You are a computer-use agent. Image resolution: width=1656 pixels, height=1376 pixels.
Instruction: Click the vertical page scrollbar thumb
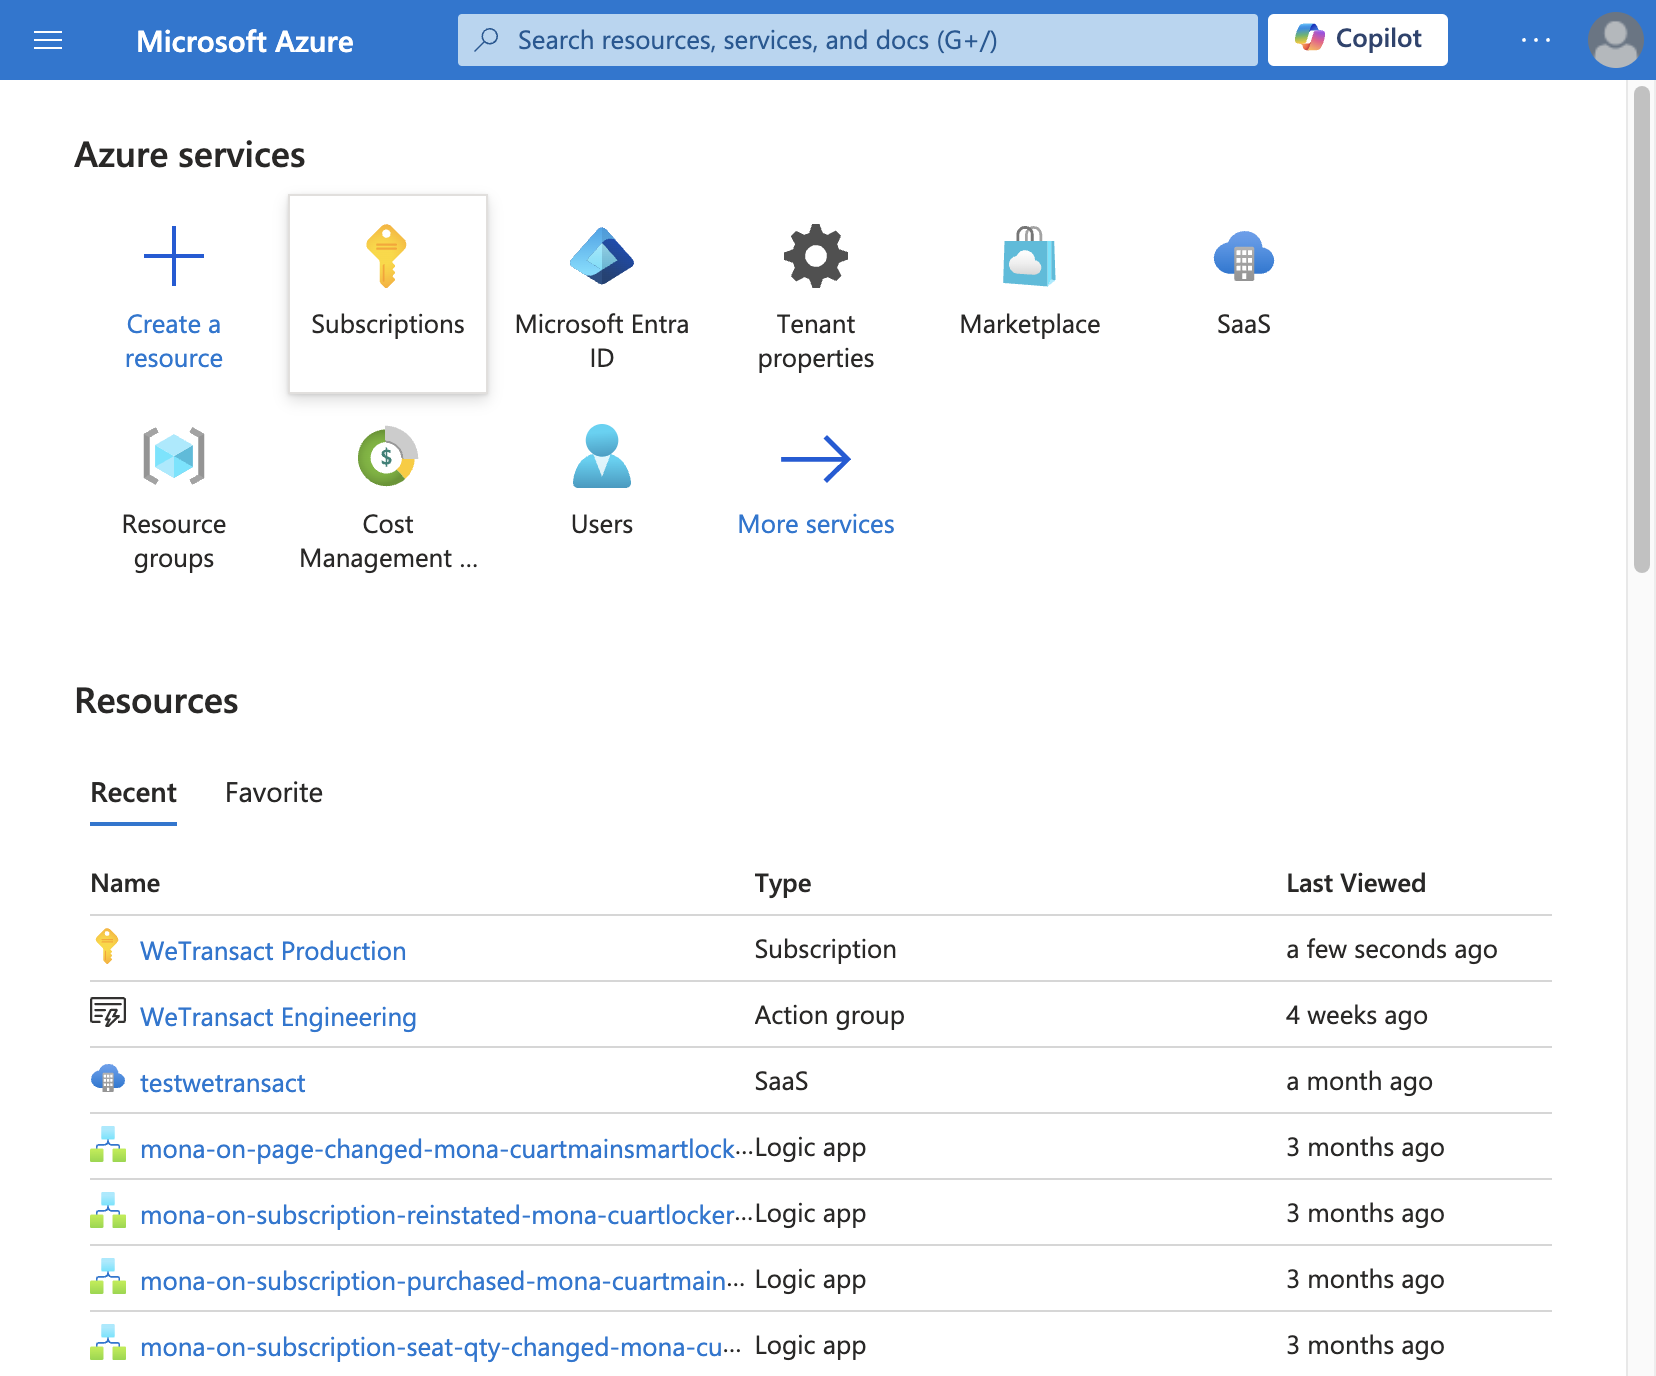1641,330
